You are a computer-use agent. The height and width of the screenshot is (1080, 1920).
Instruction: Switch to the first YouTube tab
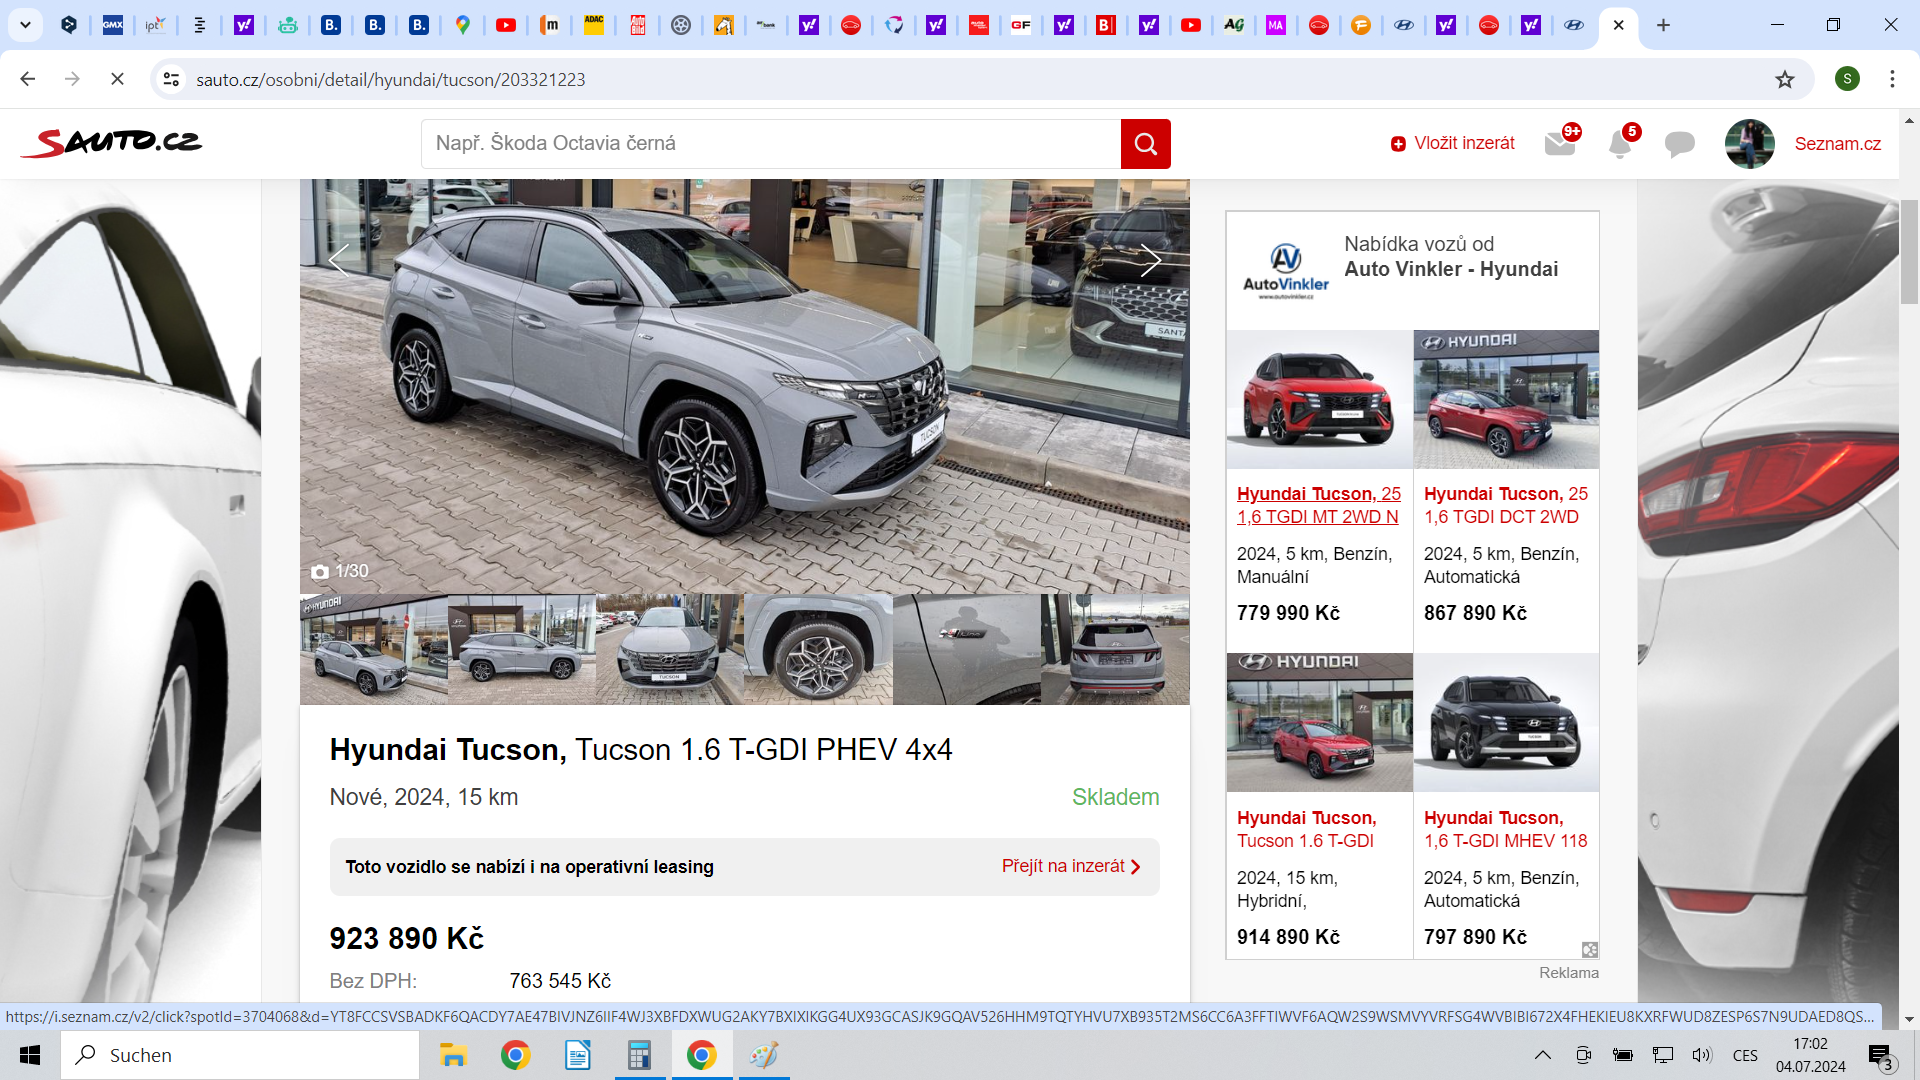click(506, 25)
